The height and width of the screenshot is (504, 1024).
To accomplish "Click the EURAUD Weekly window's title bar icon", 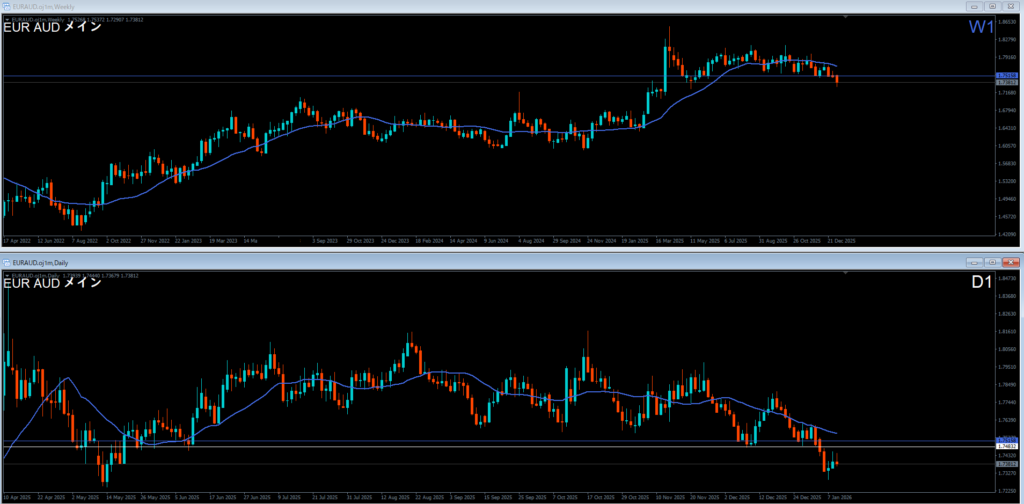I will click(x=6, y=6).
